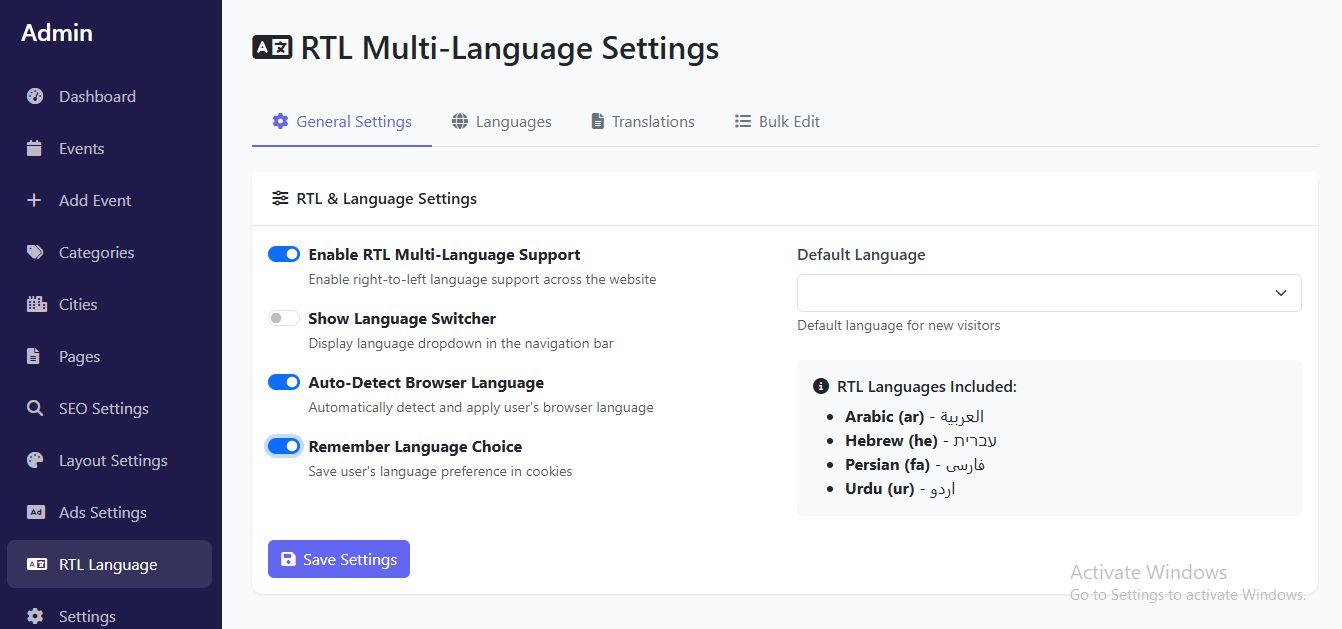
Task: Switch to the Languages tab
Action: (x=502, y=122)
